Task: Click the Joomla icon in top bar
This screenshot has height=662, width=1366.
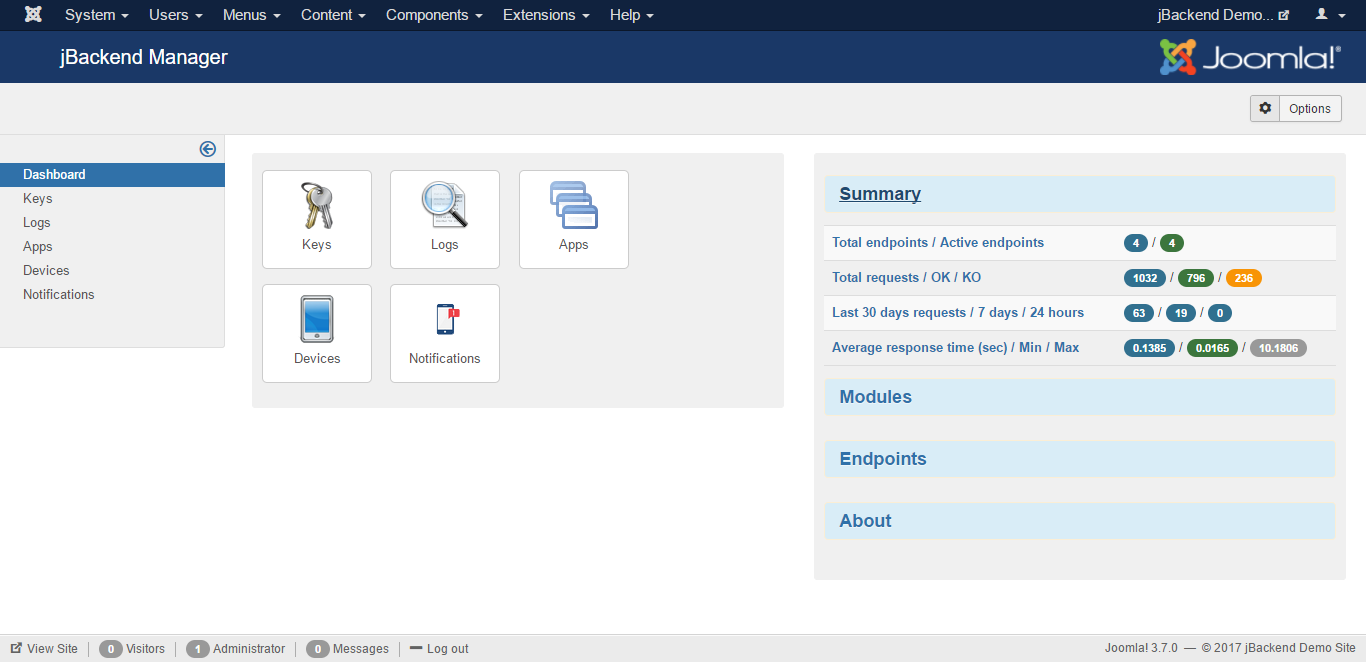Action: 33,15
